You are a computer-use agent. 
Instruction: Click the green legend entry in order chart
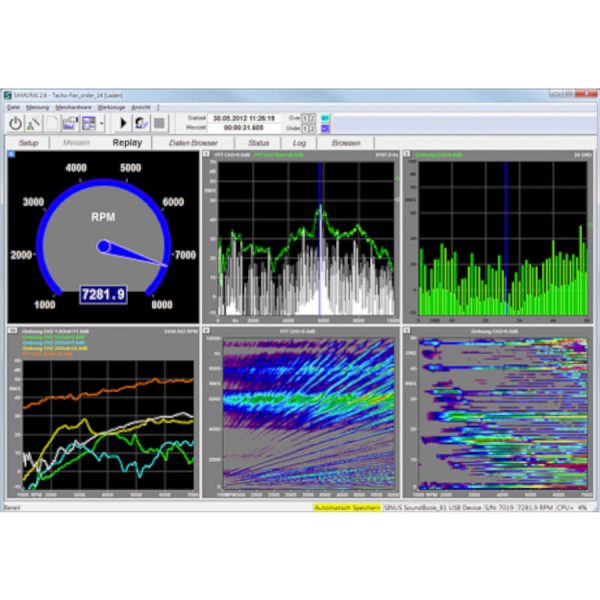coord(54,337)
